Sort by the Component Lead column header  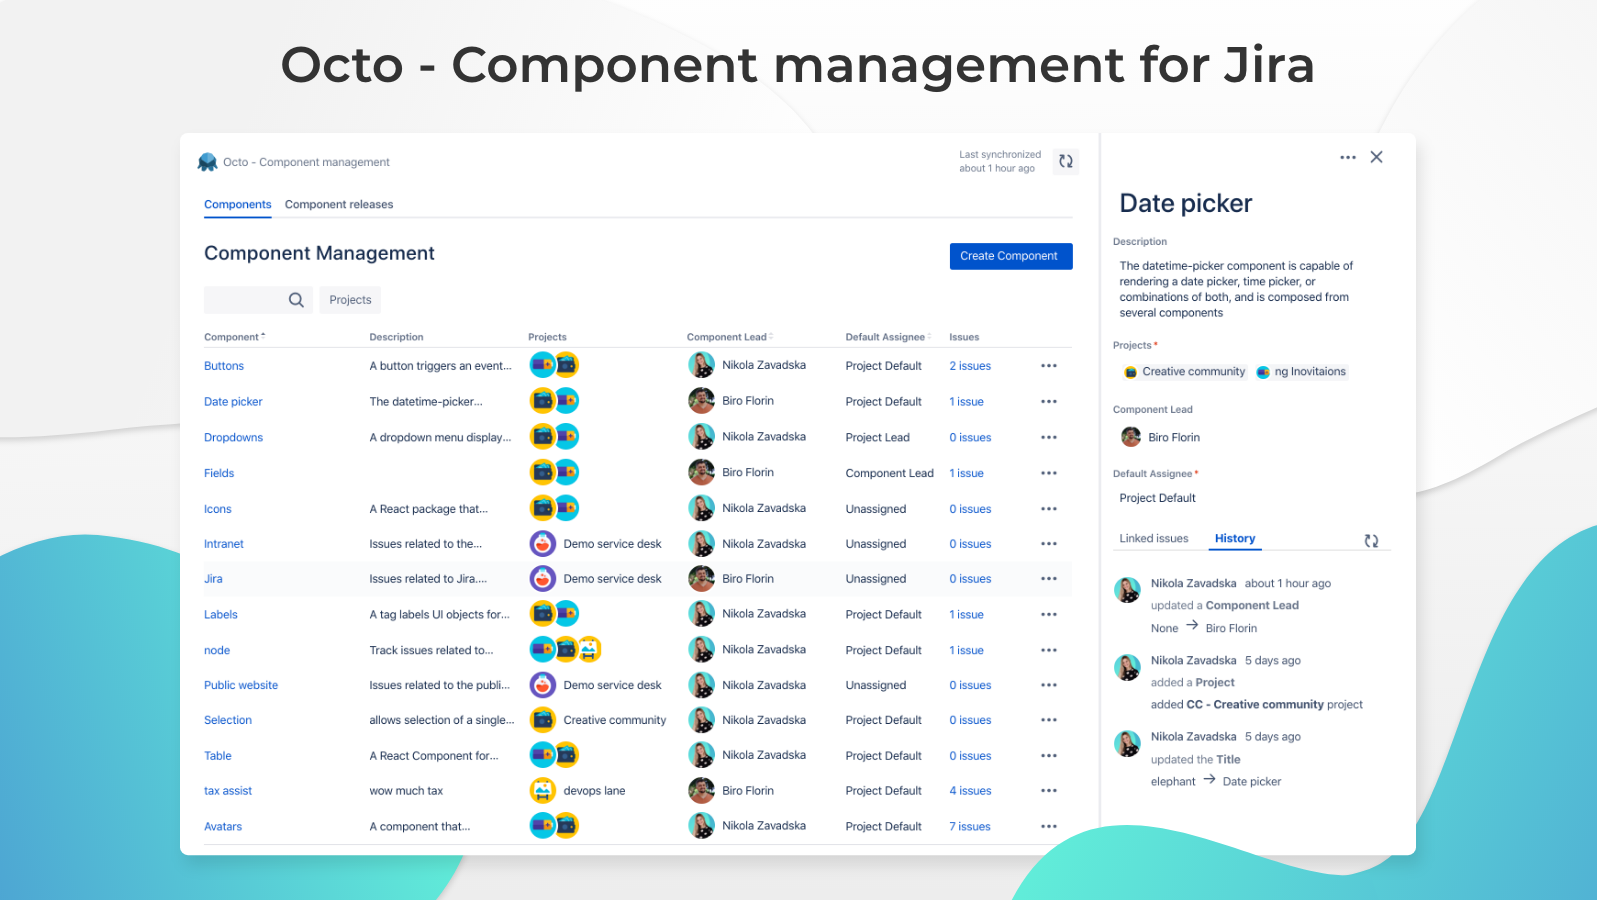[729, 337]
